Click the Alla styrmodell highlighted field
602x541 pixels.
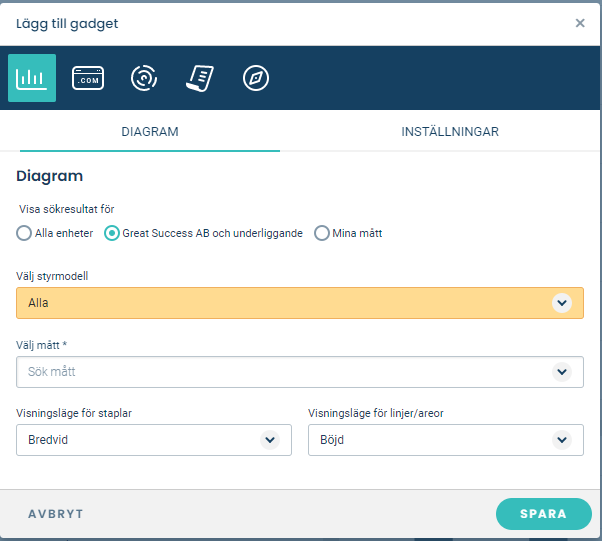tap(300, 303)
